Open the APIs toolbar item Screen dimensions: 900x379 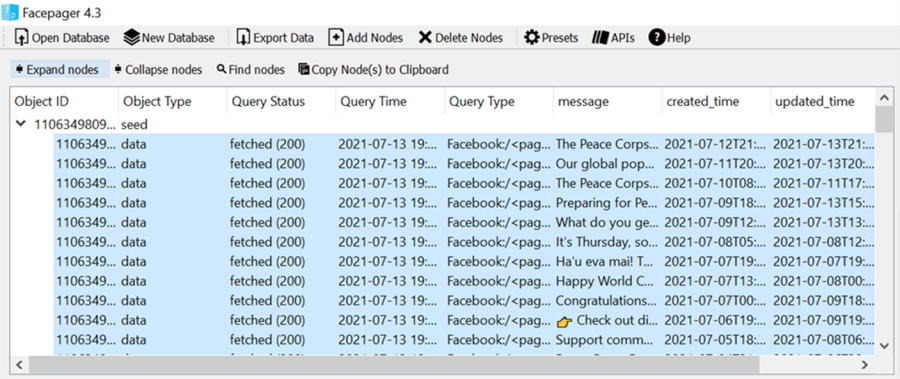click(x=600, y=38)
